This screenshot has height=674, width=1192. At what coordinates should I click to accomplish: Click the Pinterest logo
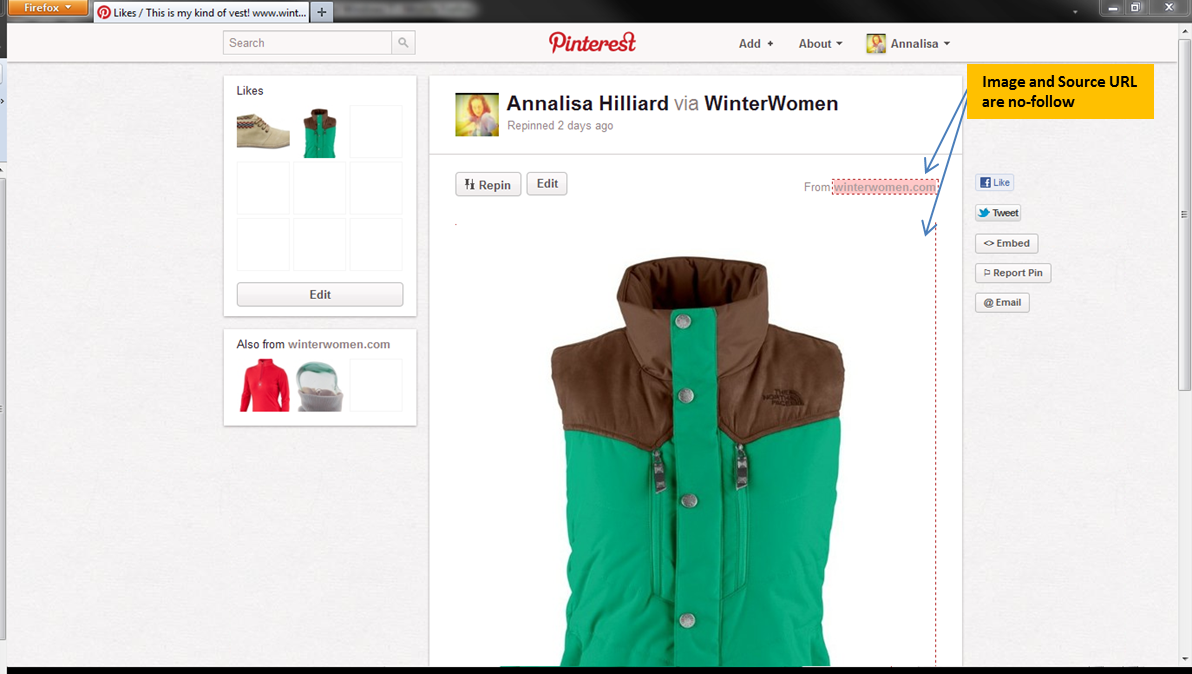click(592, 43)
